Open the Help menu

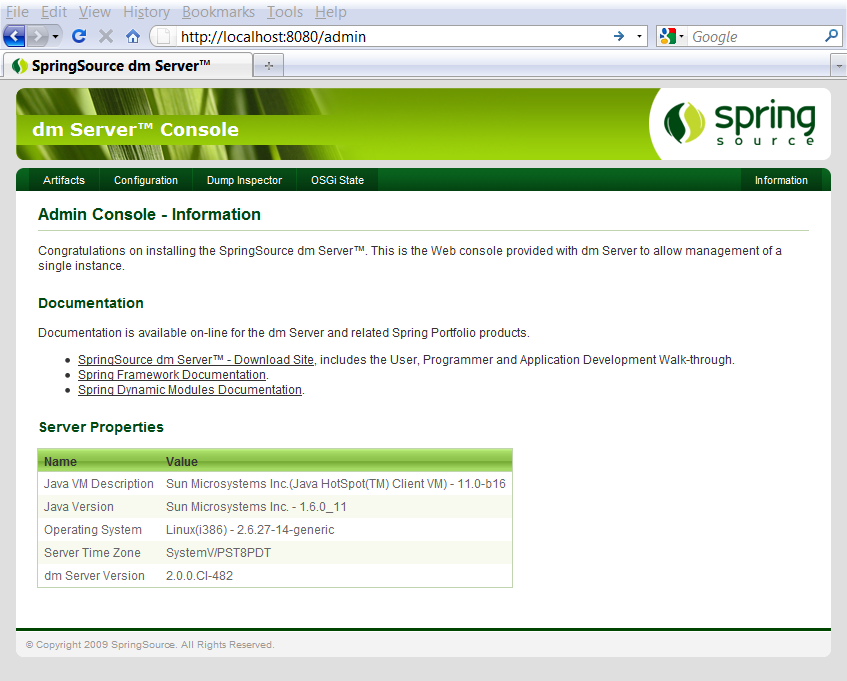[331, 12]
